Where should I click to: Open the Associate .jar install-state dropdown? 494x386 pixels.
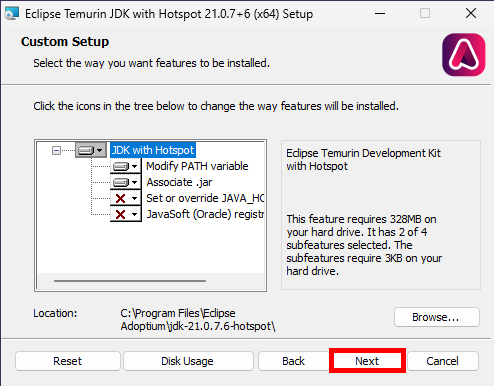click(126, 182)
